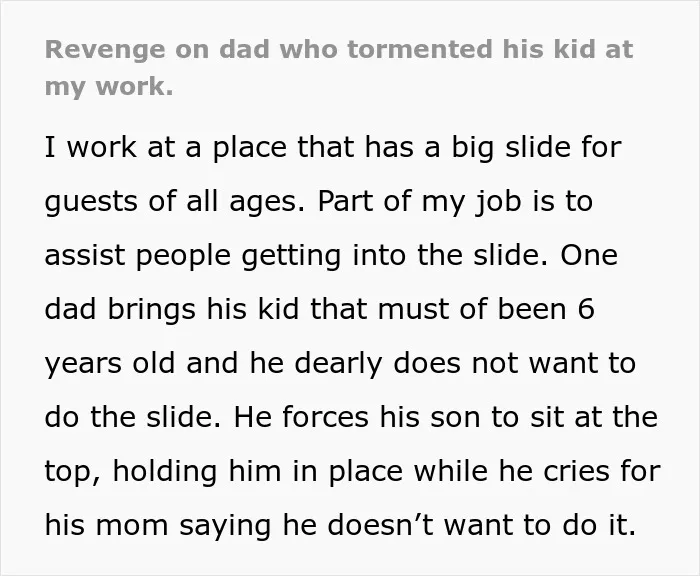Click the word "people" in the body text
Image resolution: width=700 pixels, height=576 pixels.
click(183, 256)
